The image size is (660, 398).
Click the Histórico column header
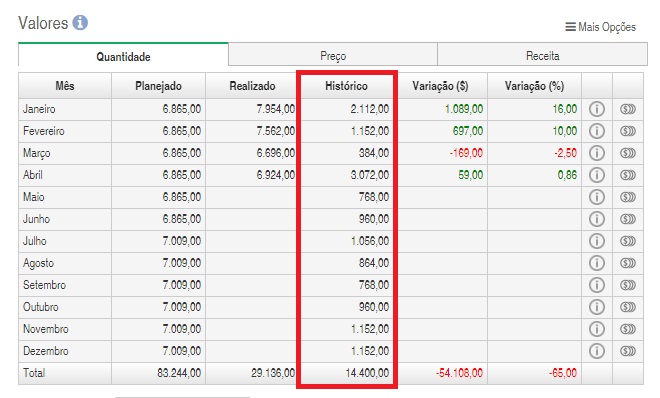tap(346, 86)
